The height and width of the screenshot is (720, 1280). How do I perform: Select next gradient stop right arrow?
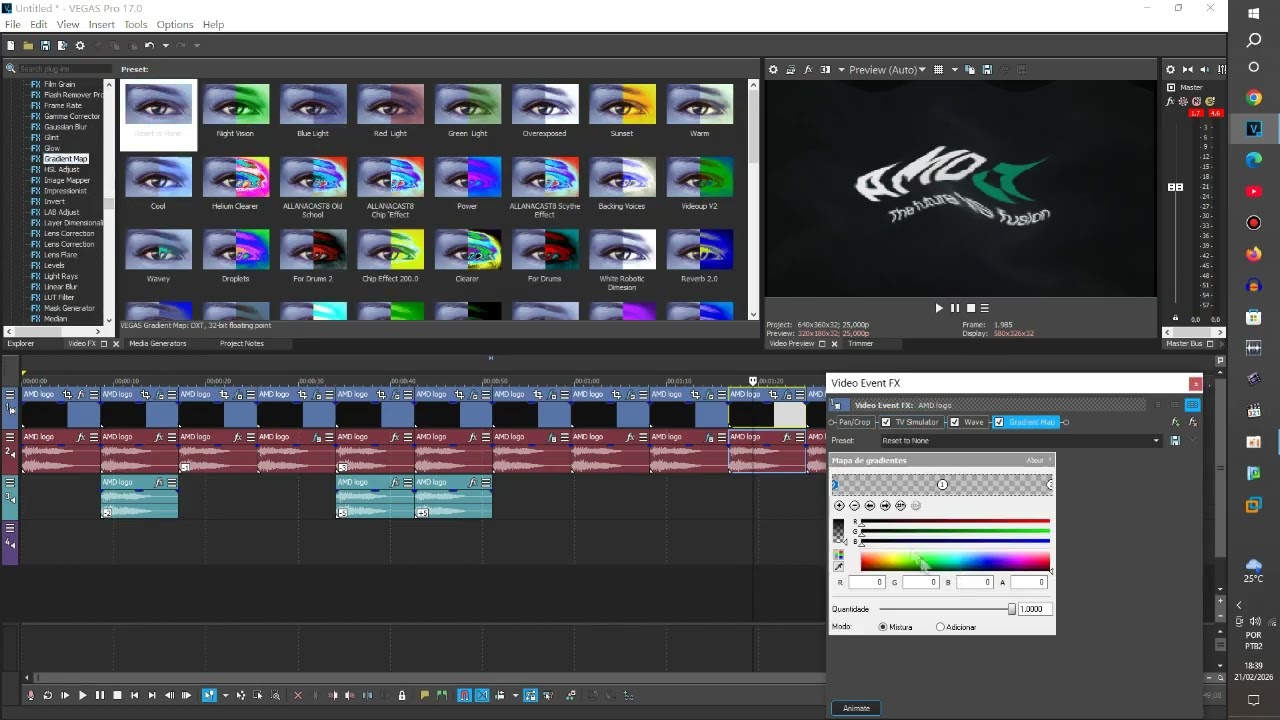[885, 505]
